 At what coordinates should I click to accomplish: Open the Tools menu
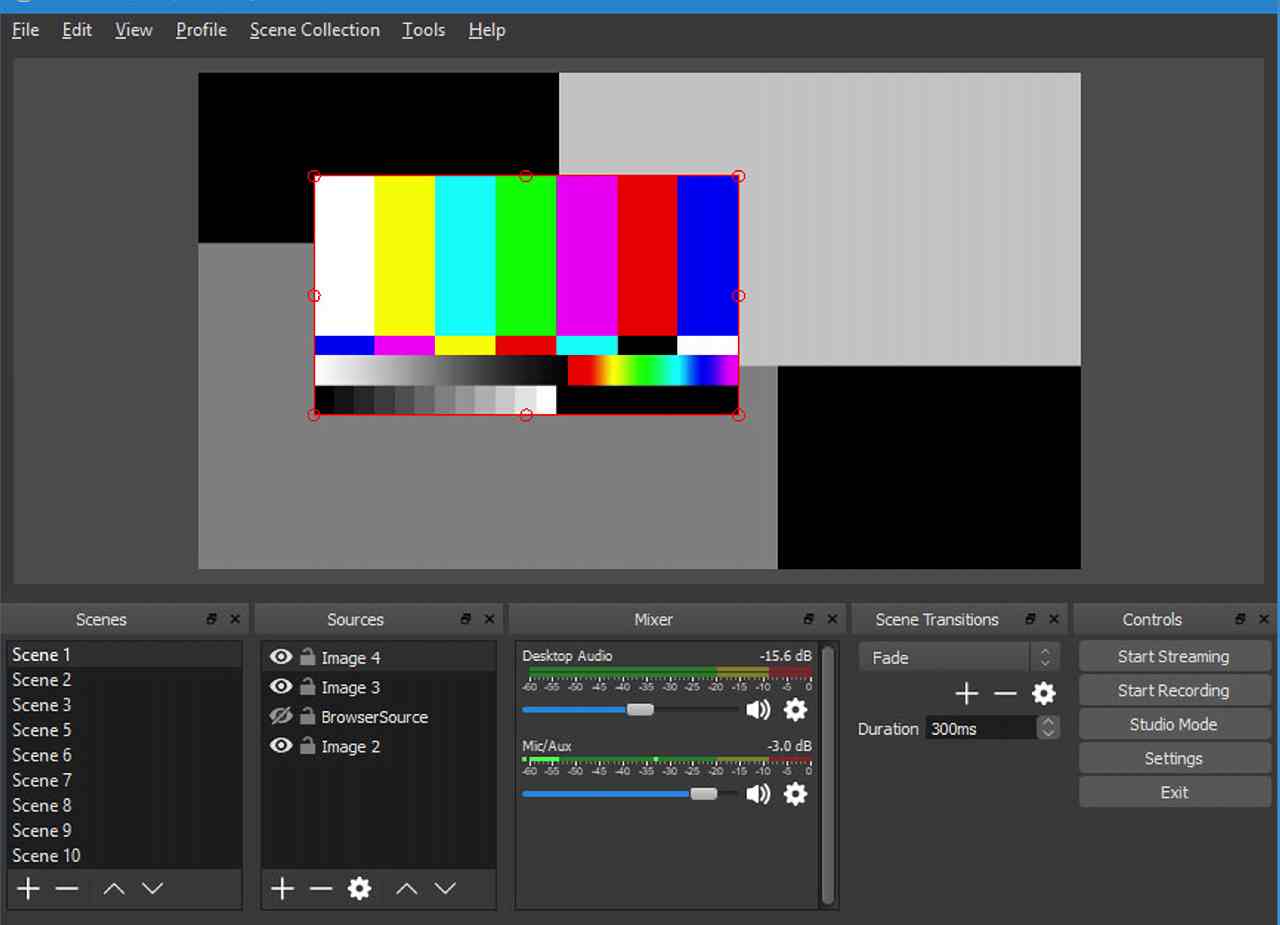coord(423,30)
